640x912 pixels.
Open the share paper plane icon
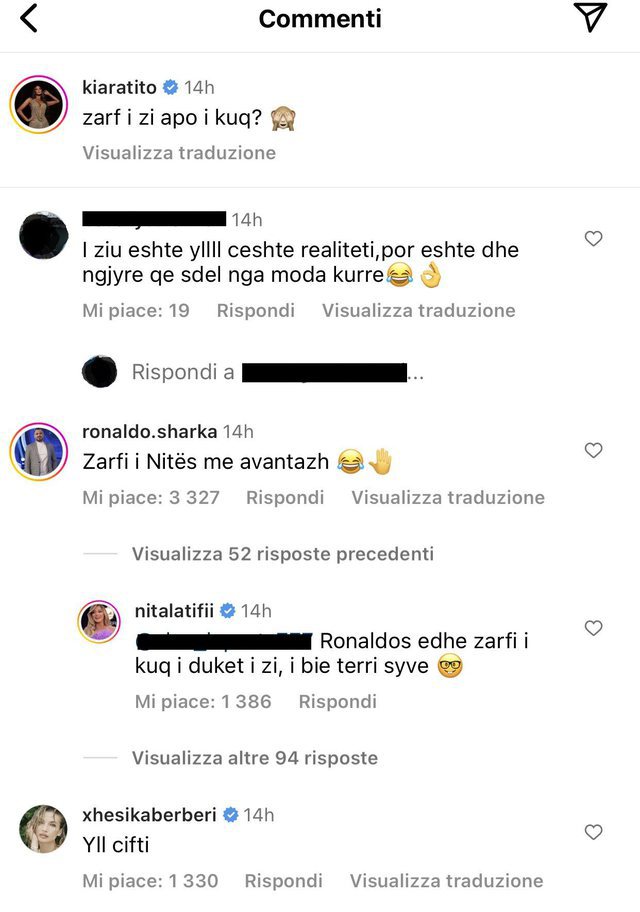[x=590, y=17]
